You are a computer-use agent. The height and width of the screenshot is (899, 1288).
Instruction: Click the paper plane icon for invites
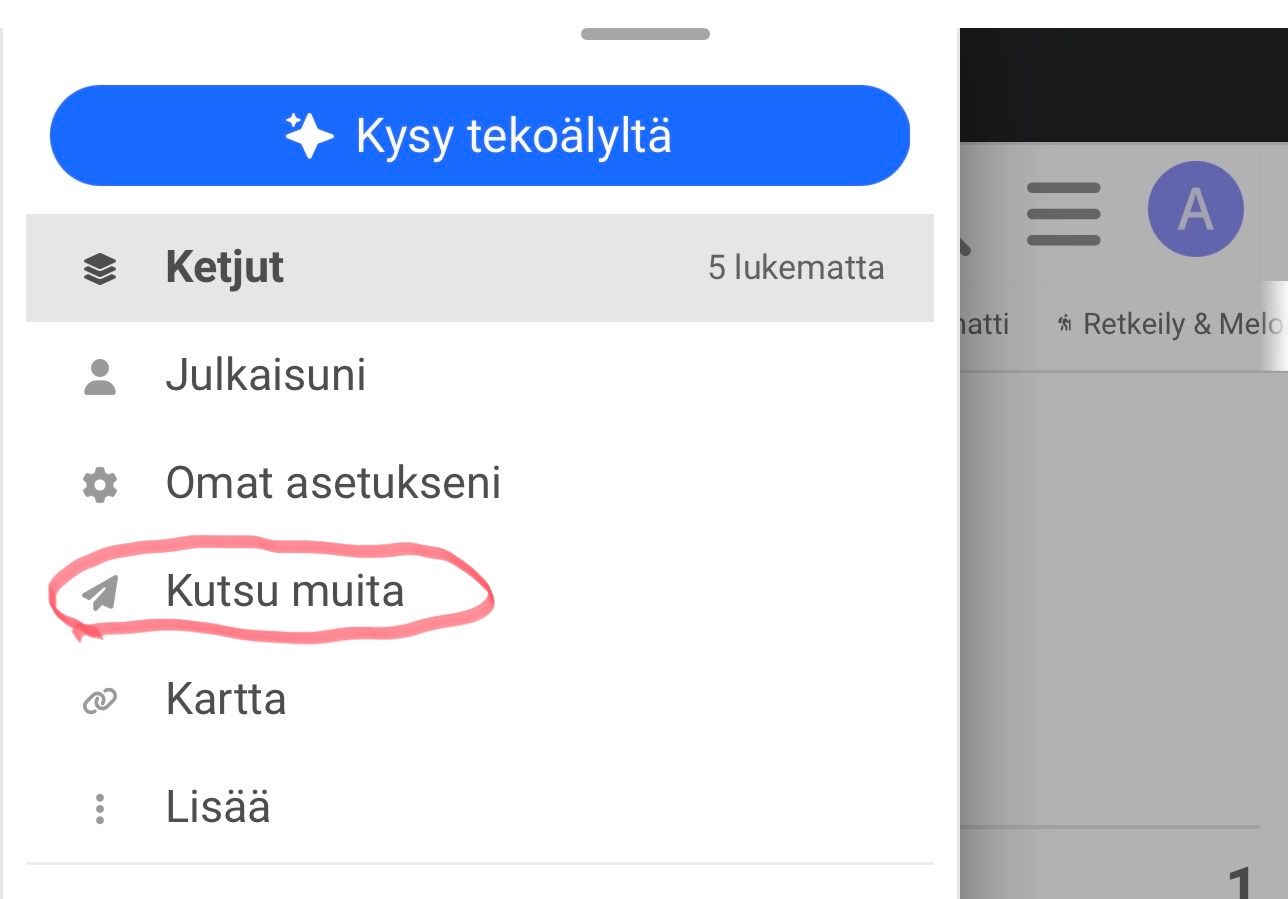coord(100,593)
